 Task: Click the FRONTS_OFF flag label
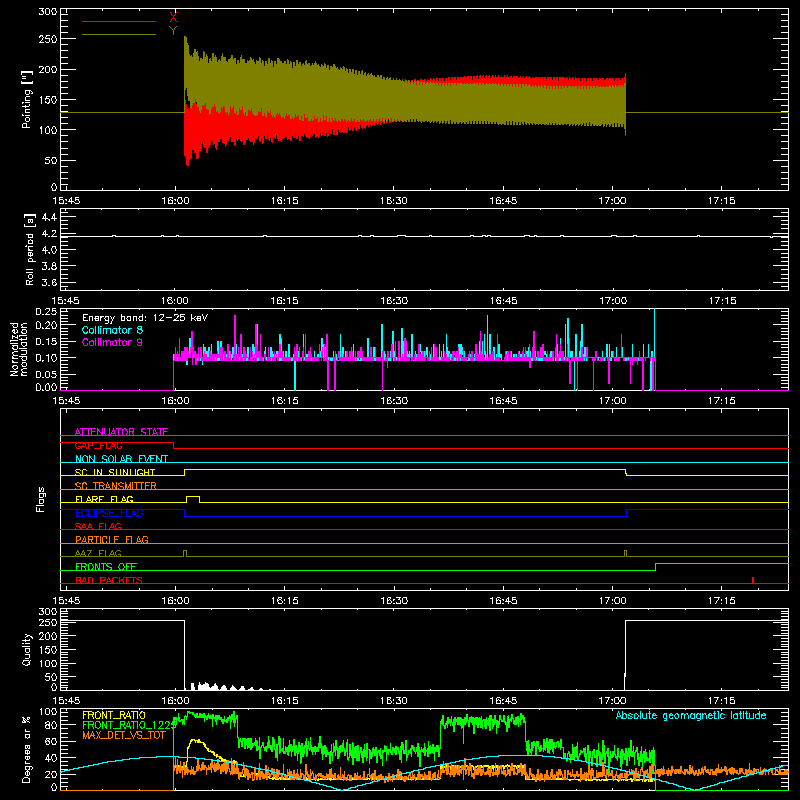[x=106, y=566]
